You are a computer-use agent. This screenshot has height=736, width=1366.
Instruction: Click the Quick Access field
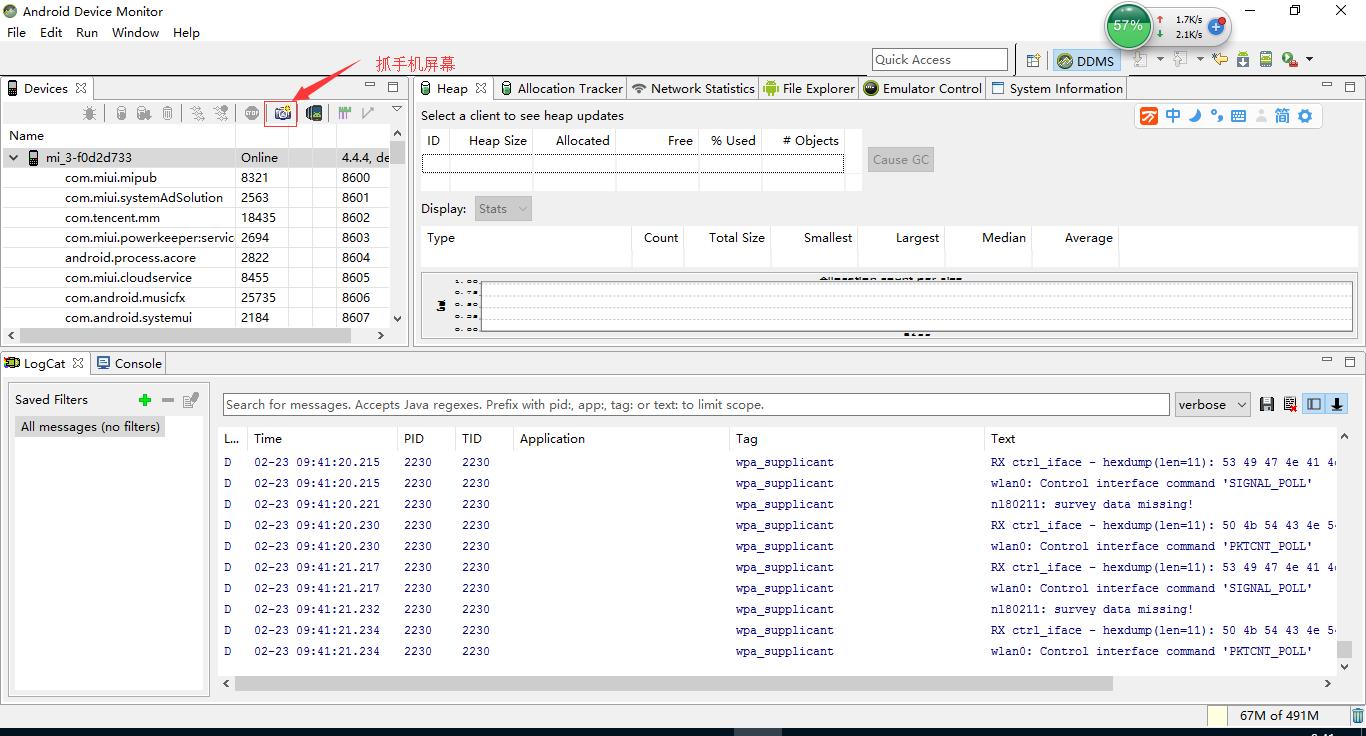point(940,60)
